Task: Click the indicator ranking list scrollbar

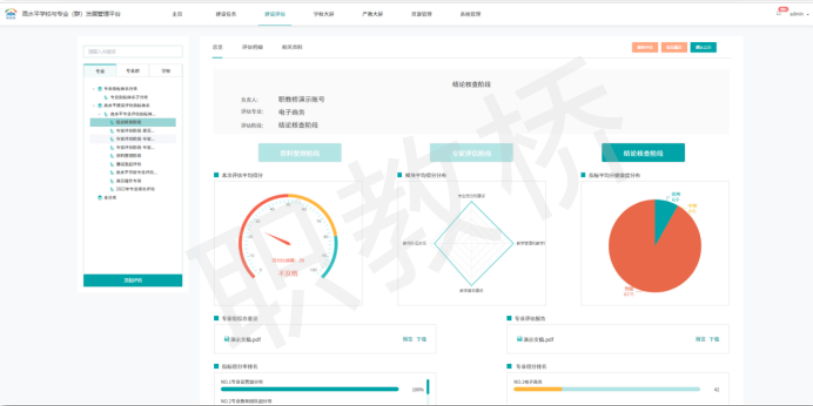Action: [428, 387]
